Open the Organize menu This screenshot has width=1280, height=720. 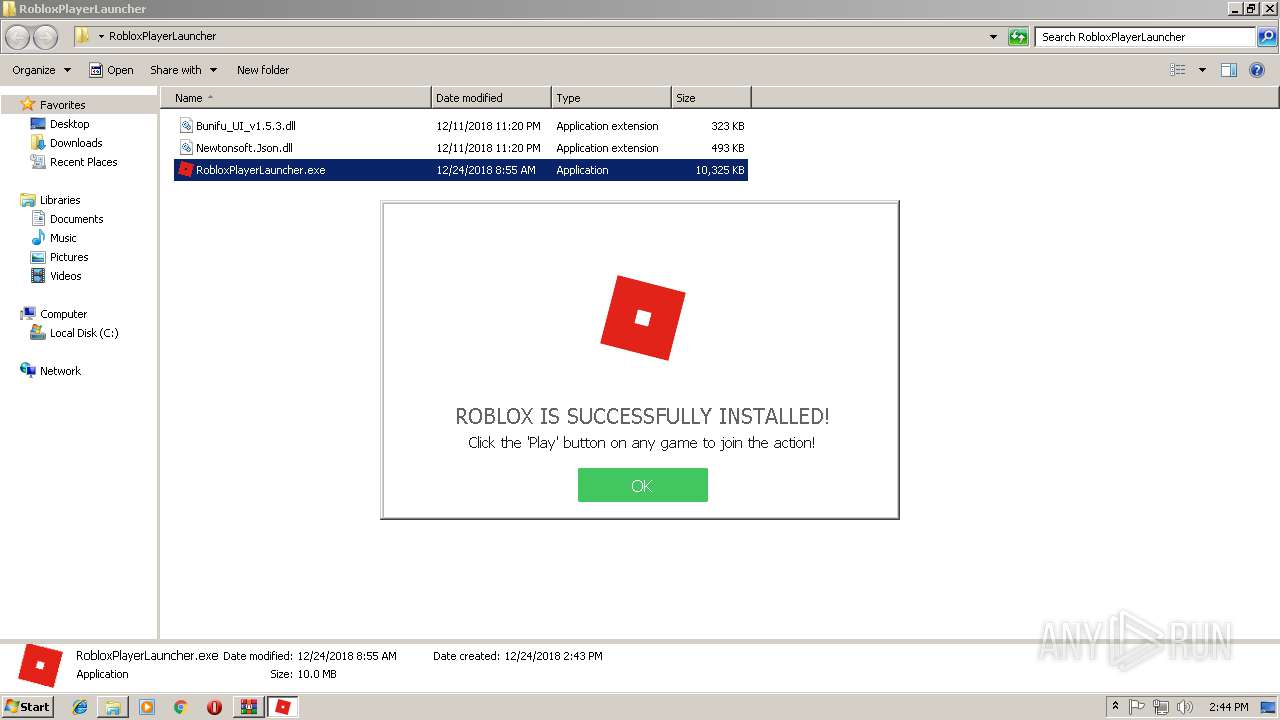41,70
